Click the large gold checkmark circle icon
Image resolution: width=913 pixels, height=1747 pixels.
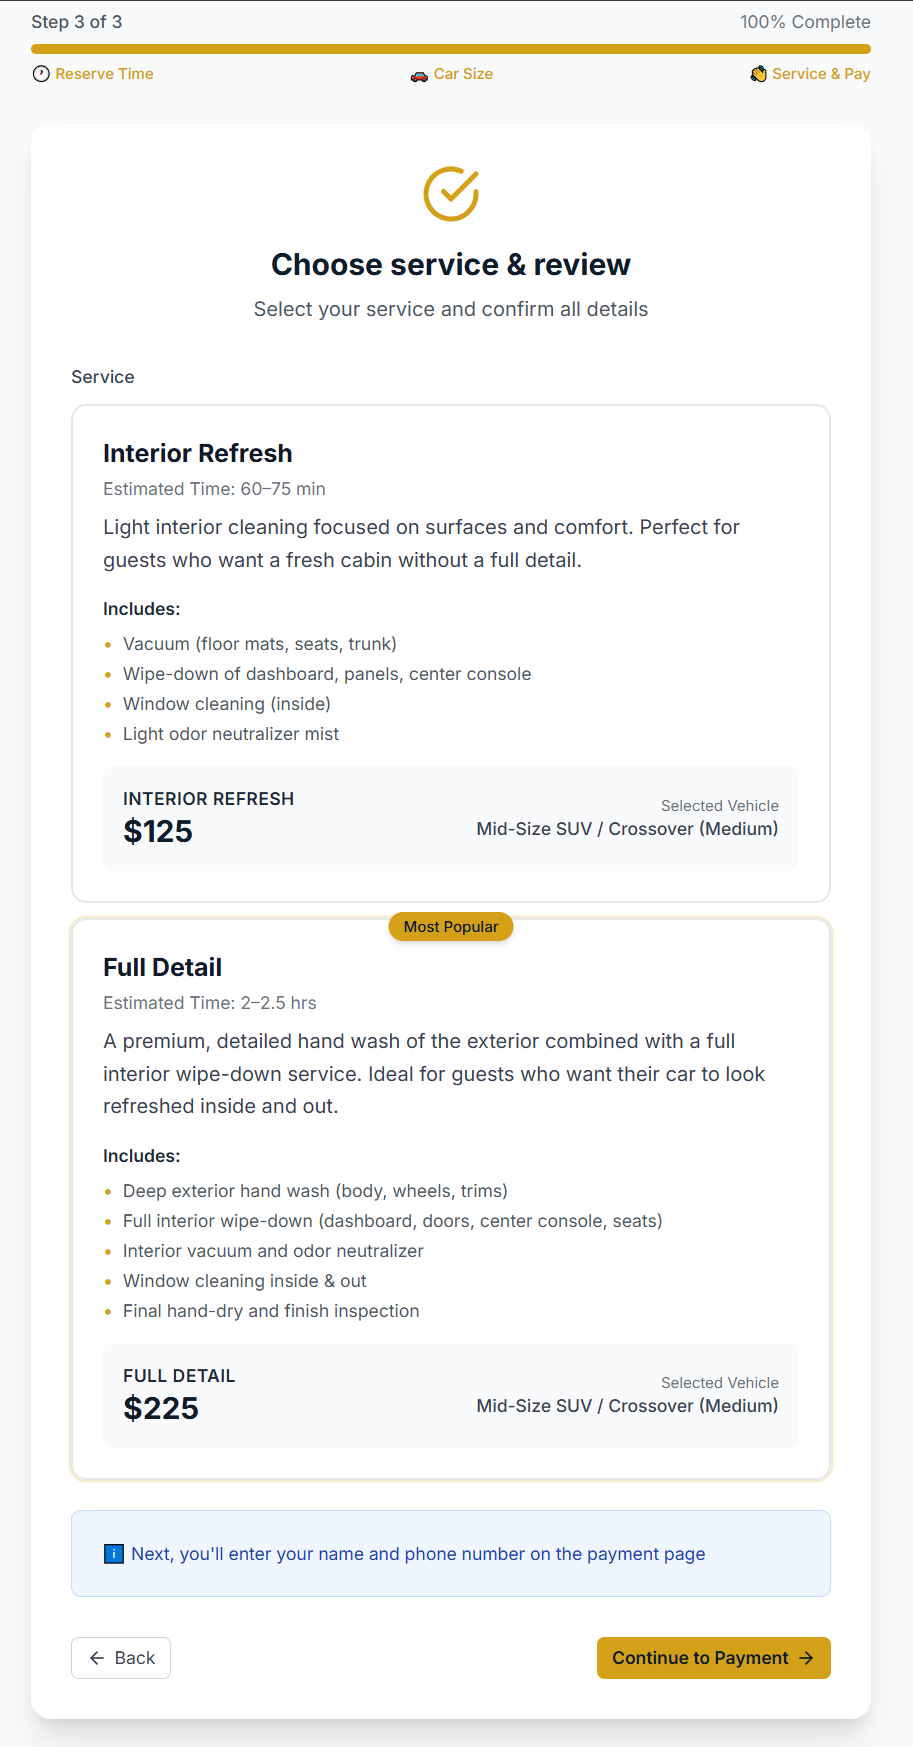tap(451, 194)
